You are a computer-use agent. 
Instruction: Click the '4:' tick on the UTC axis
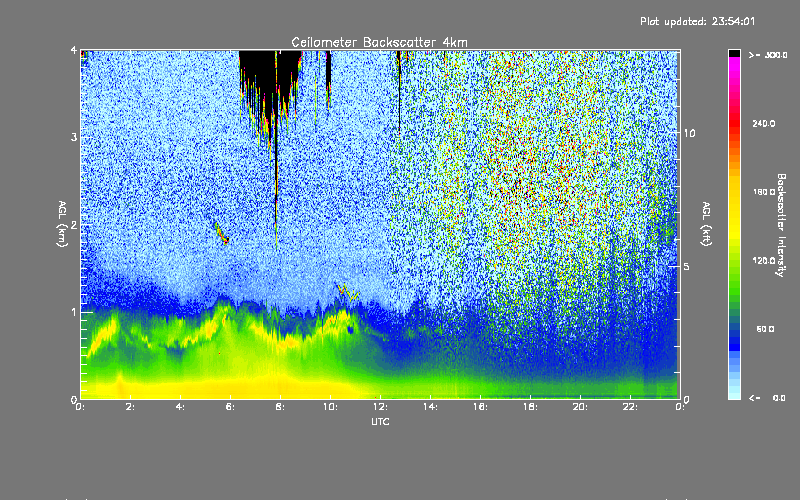pyautogui.click(x=180, y=407)
